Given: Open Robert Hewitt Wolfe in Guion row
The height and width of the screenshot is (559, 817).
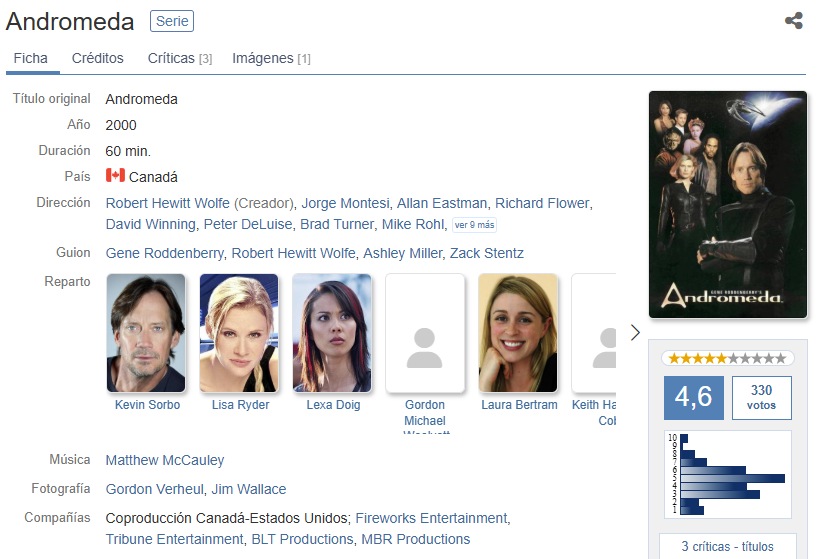Looking at the screenshot, I should [293, 253].
